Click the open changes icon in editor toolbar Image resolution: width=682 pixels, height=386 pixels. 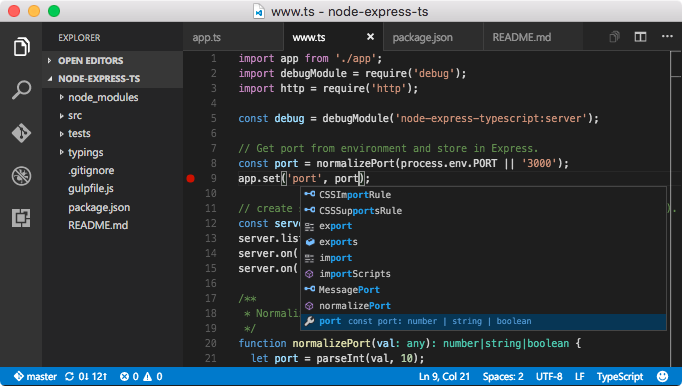pos(614,37)
